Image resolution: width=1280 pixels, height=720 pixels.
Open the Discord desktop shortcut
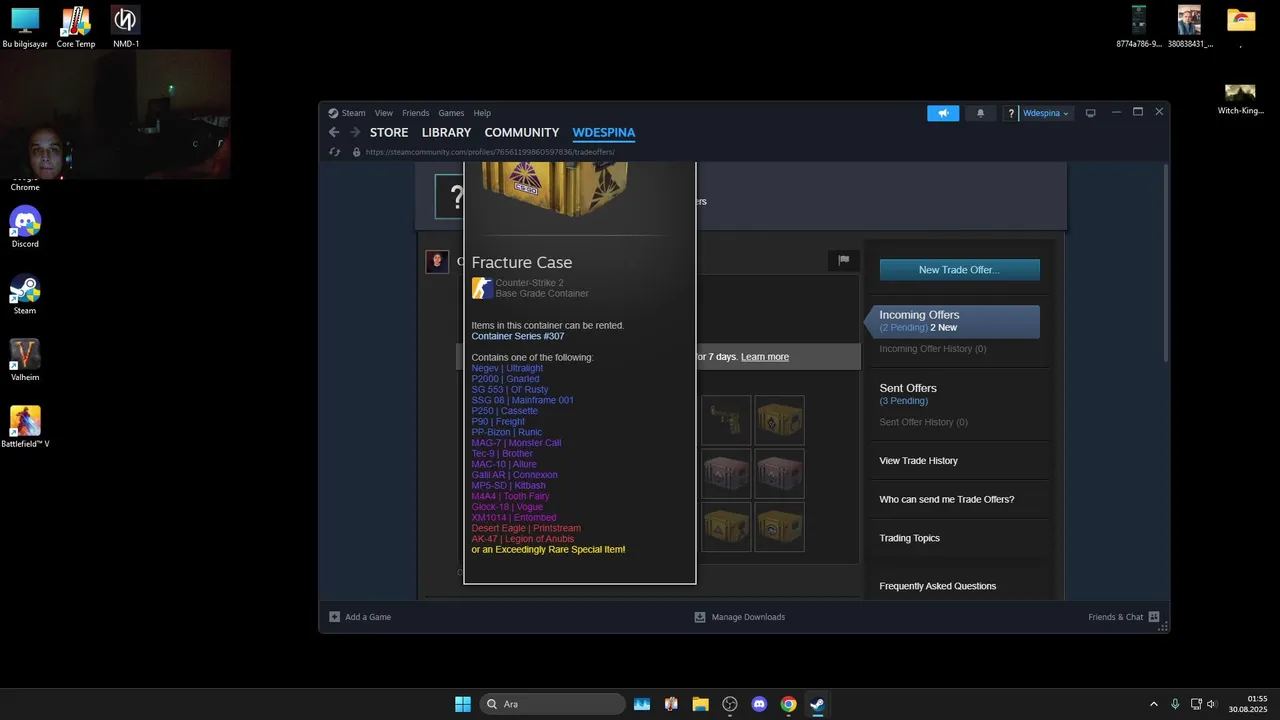[x=25, y=227]
